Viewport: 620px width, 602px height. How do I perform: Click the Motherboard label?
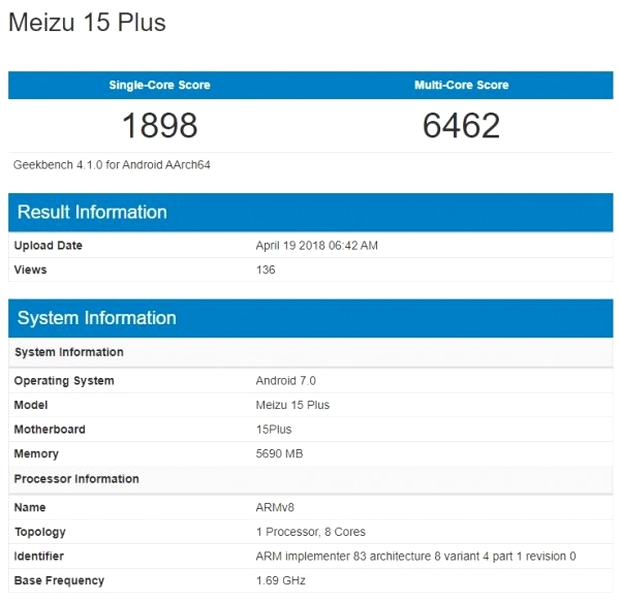50,430
